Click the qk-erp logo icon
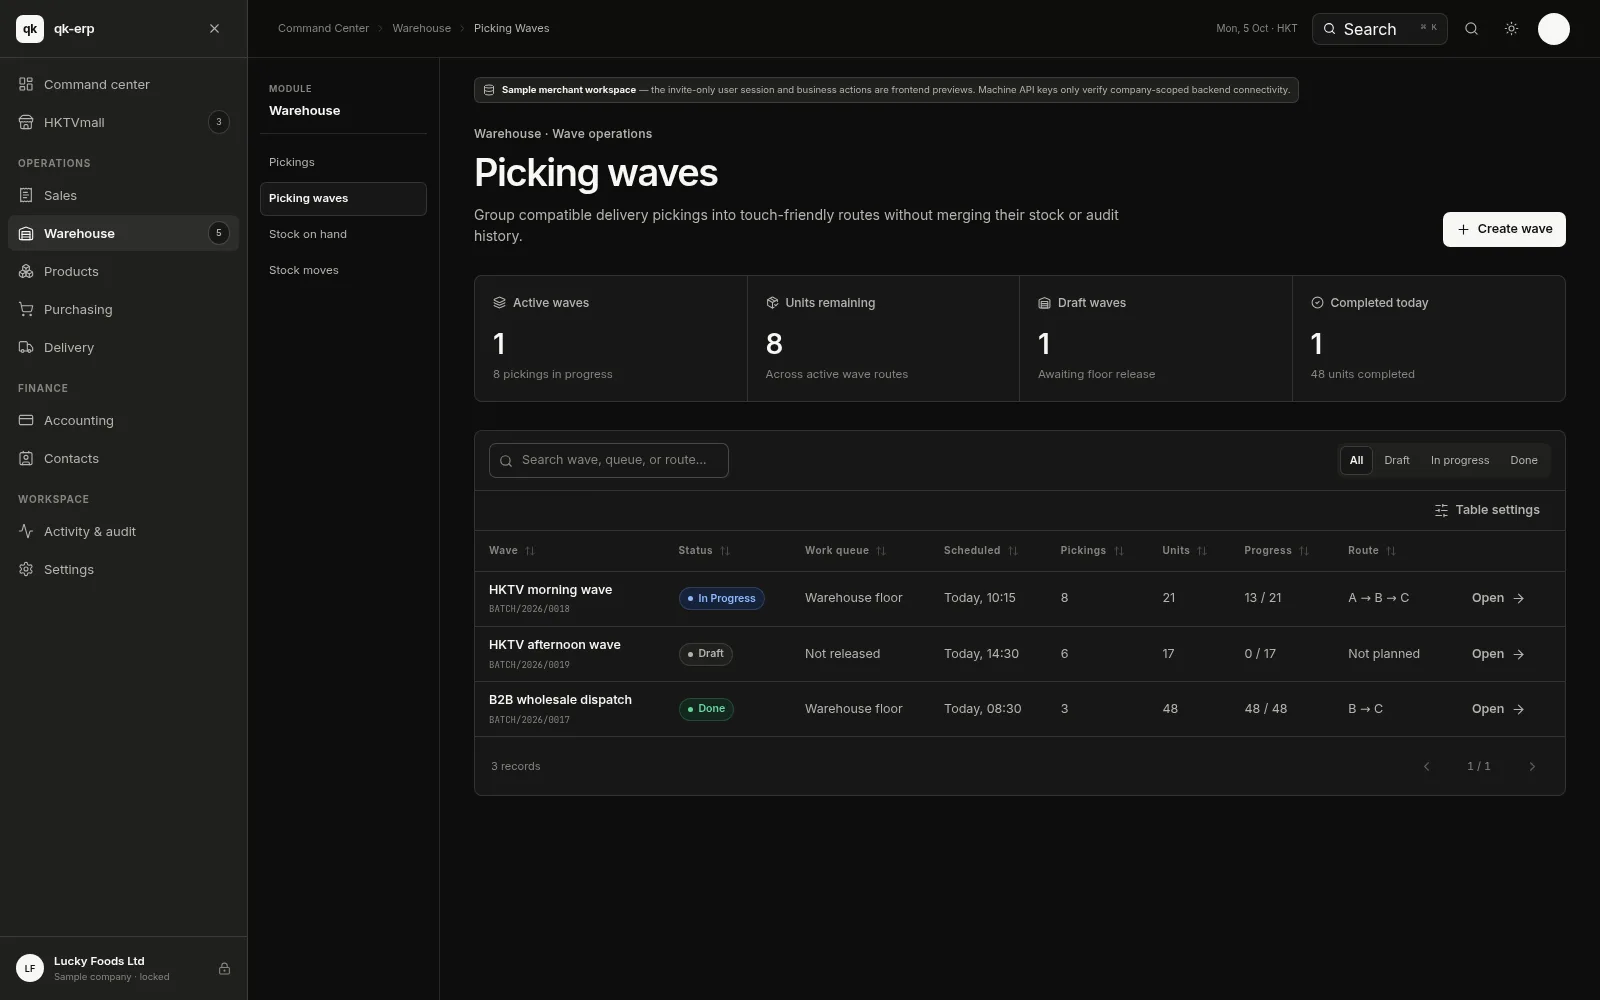The height and width of the screenshot is (1000, 1600). click(x=30, y=29)
